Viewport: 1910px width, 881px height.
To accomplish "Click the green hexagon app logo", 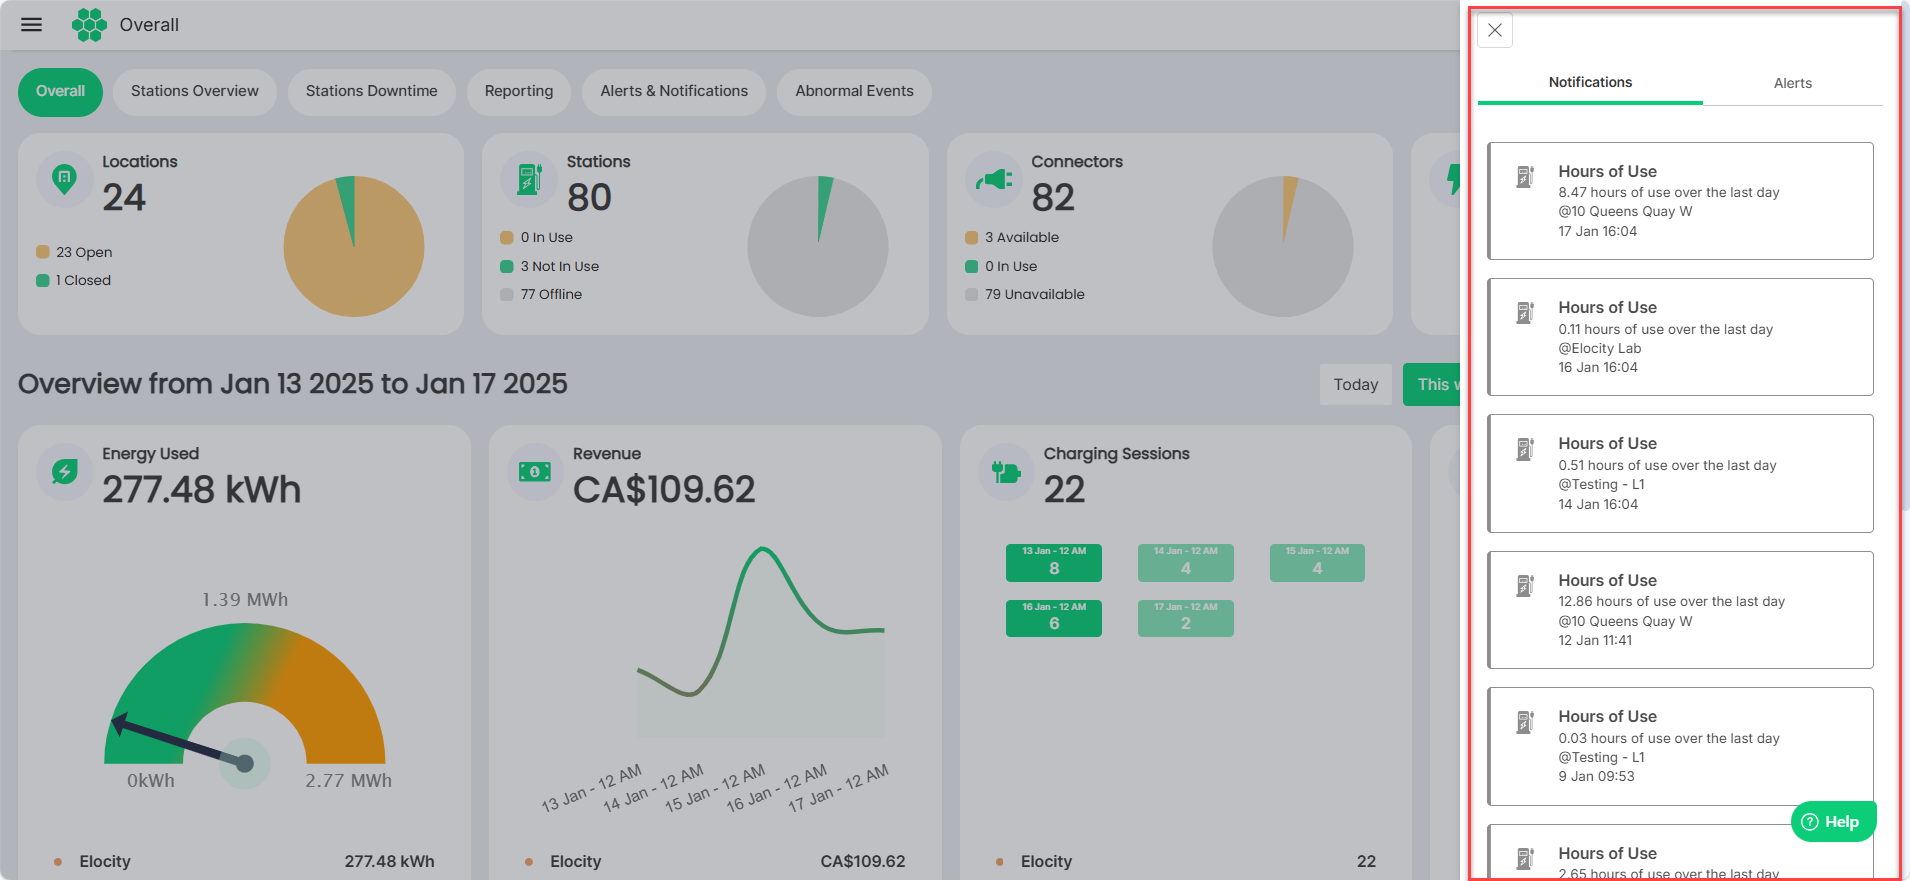I will pyautogui.click(x=89, y=25).
